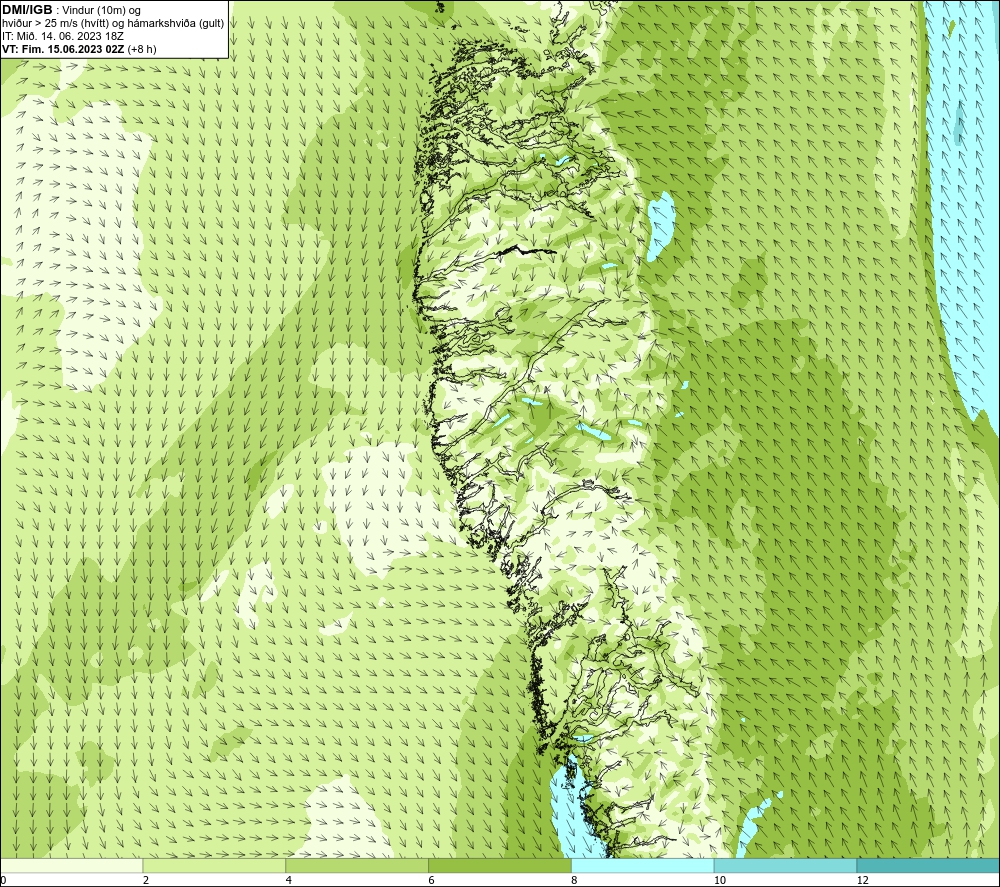This screenshot has height=887, width=1000.
Task: Pick the above-12 m/s teal segment
Action: [x=929, y=865]
